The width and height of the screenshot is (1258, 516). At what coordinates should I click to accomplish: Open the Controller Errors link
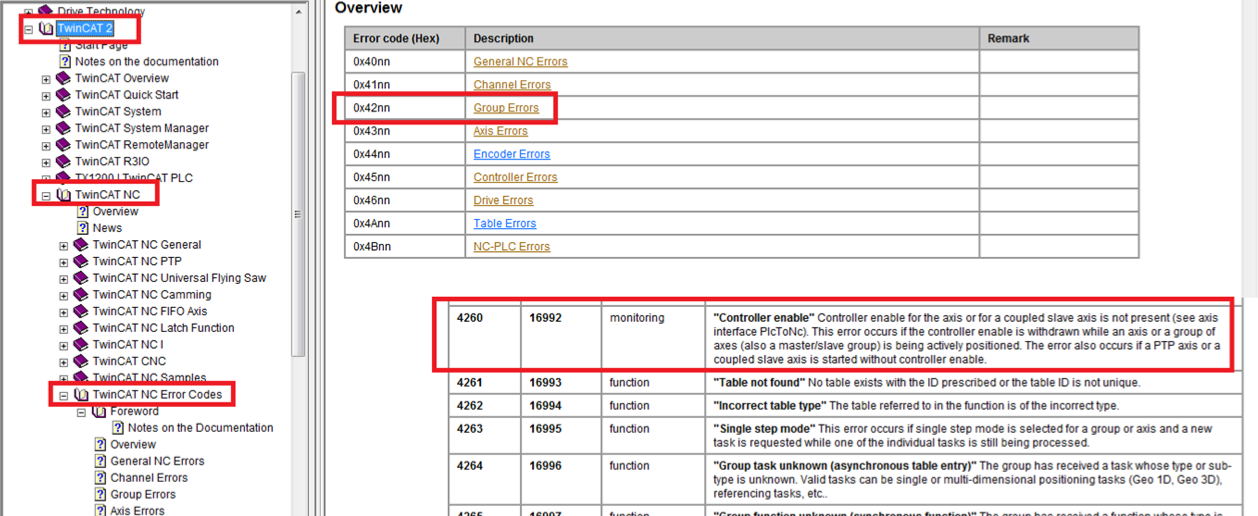[515, 177]
